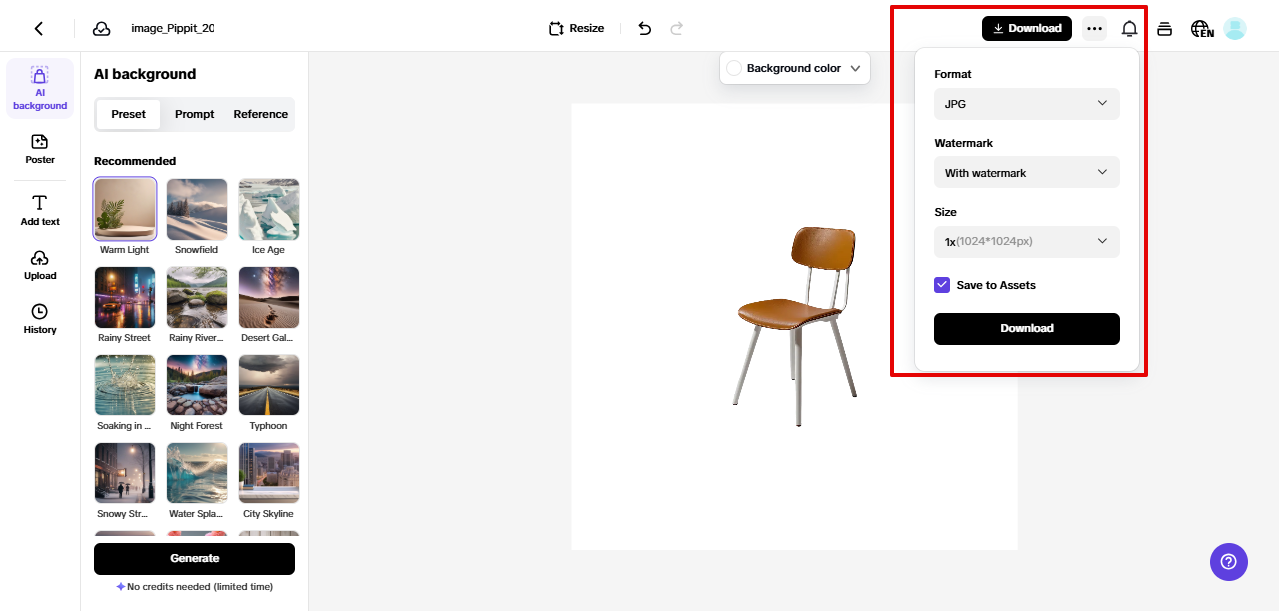
Task: Redo the last undone action
Action: point(677,28)
